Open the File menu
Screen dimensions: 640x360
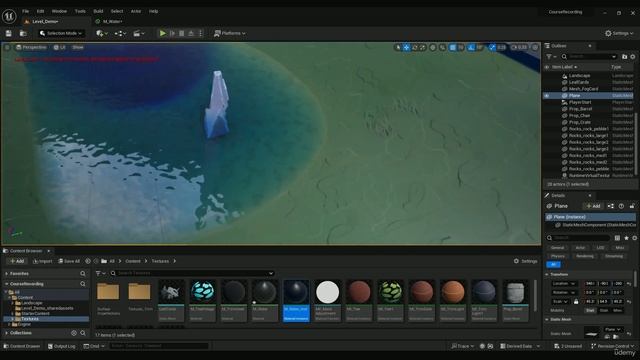click(25, 11)
